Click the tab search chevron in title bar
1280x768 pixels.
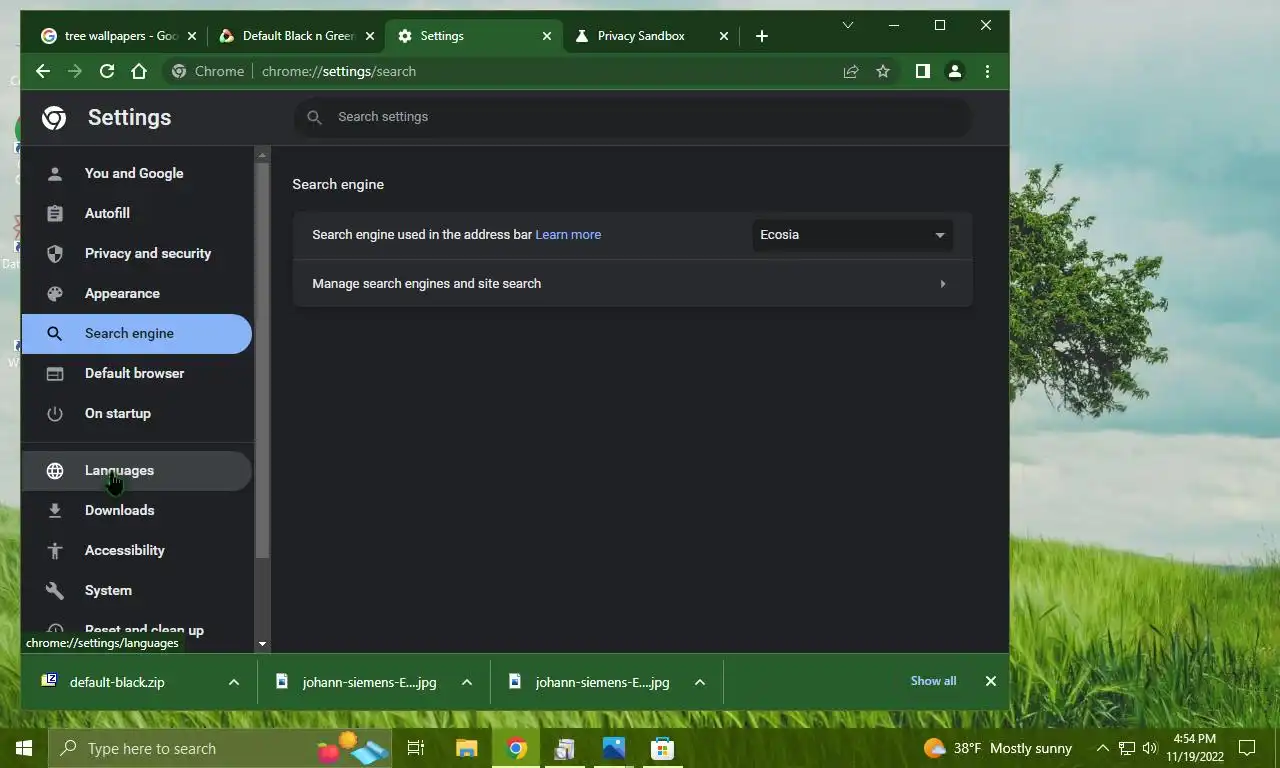[848, 25]
